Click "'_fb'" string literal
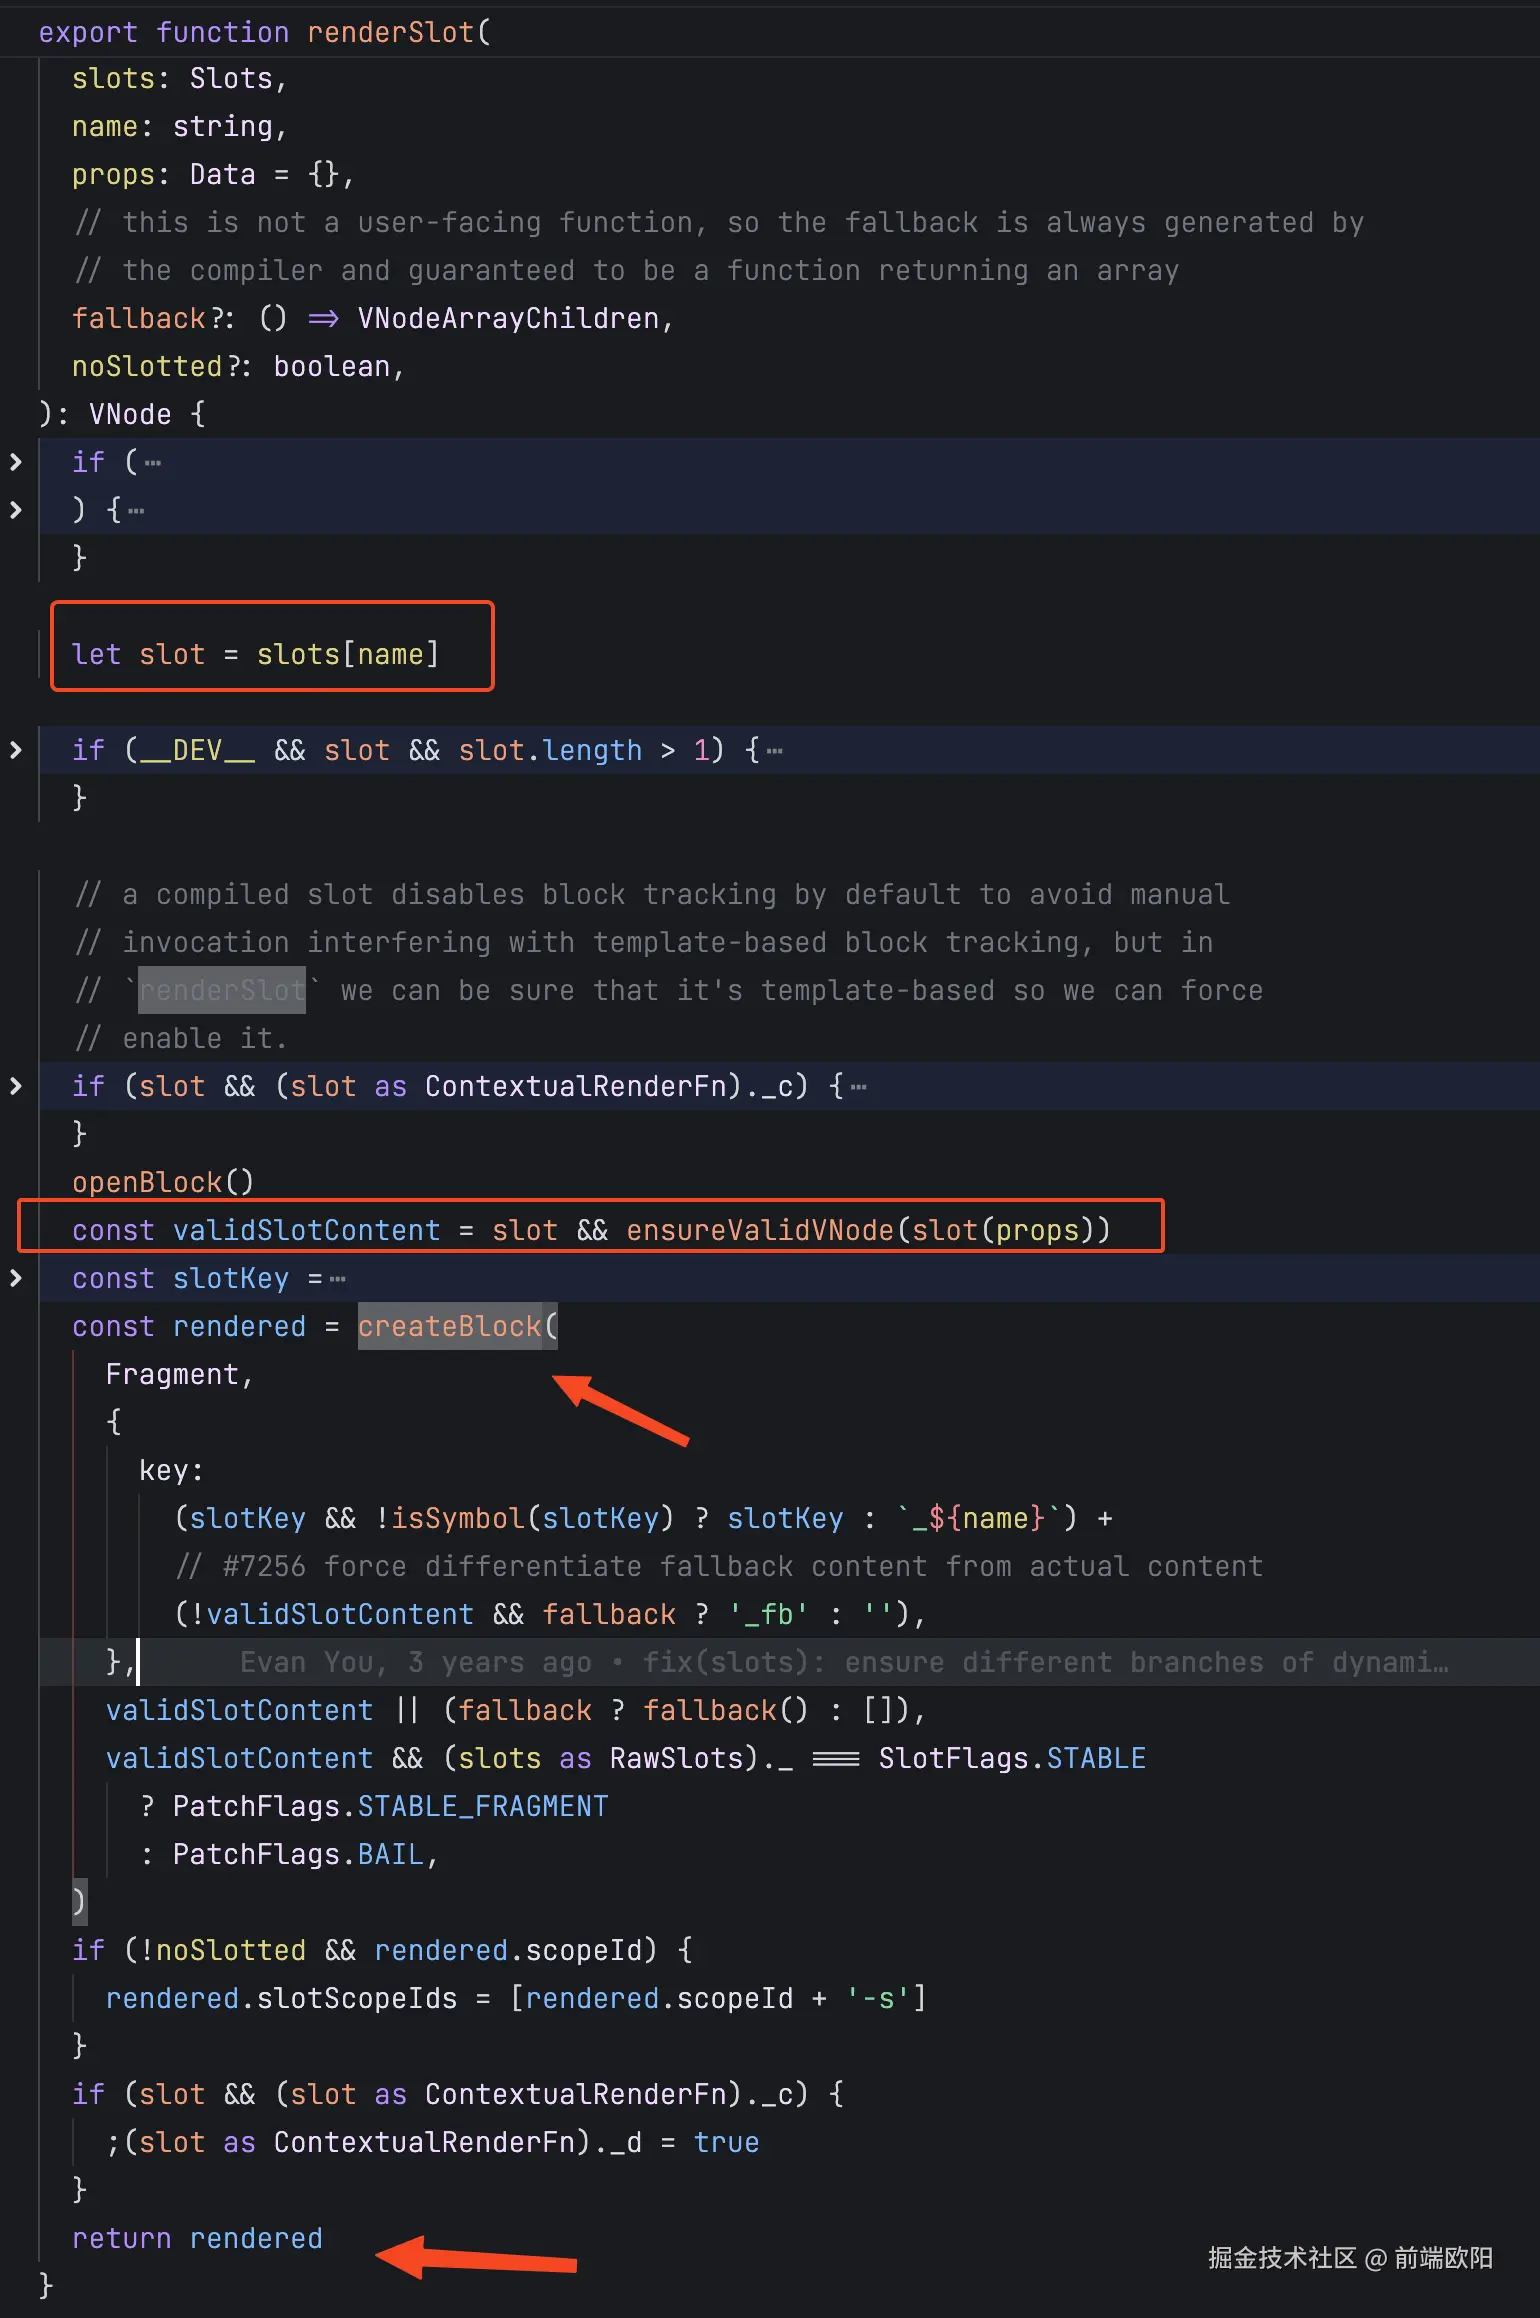1540x2318 pixels. (768, 1614)
